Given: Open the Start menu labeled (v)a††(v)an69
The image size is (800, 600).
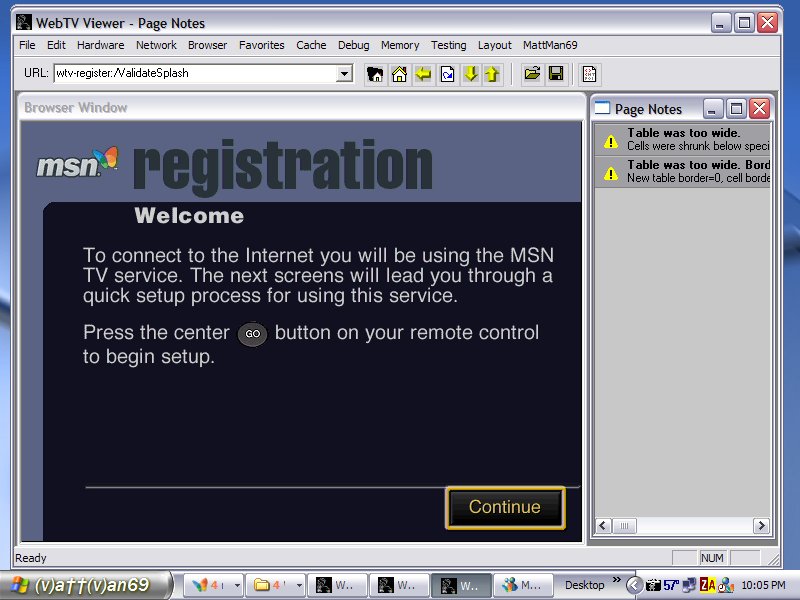Looking at the screenshot, I should [85, 585].
